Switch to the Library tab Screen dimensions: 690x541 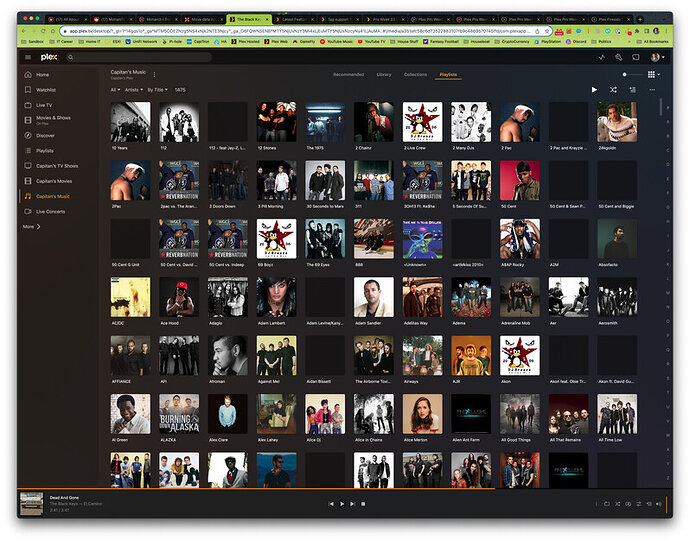tap(384, 75)
